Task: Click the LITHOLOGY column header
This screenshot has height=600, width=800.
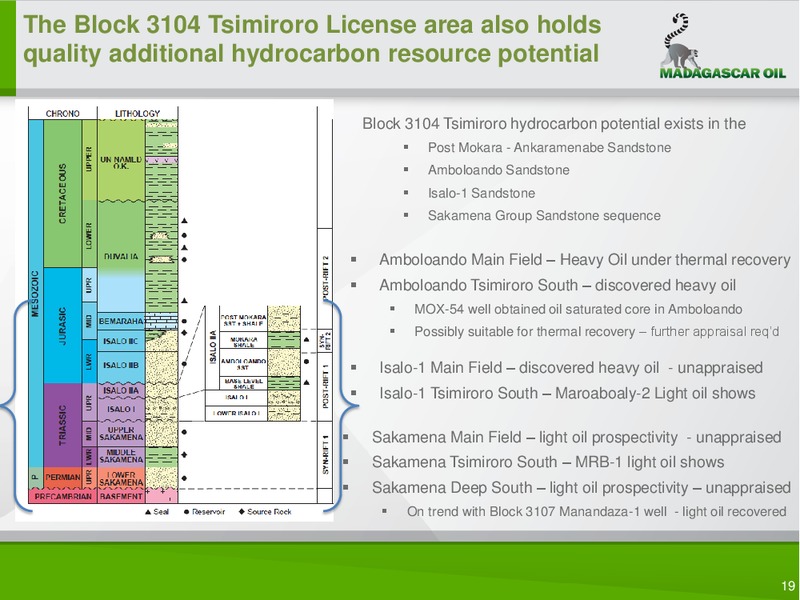Action: (137, 113)
